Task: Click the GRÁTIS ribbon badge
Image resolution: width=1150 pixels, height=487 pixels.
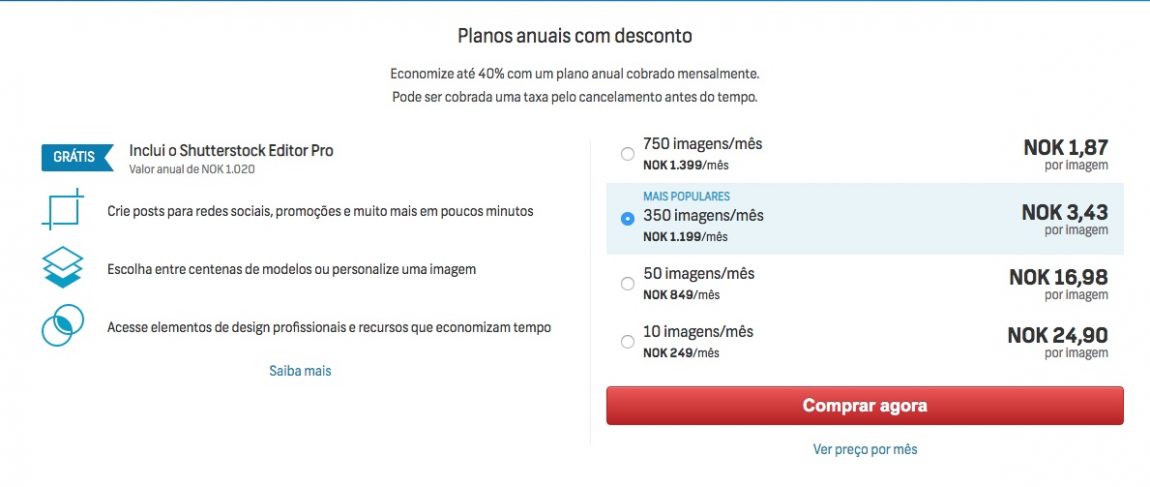Action: click(77, 157)
